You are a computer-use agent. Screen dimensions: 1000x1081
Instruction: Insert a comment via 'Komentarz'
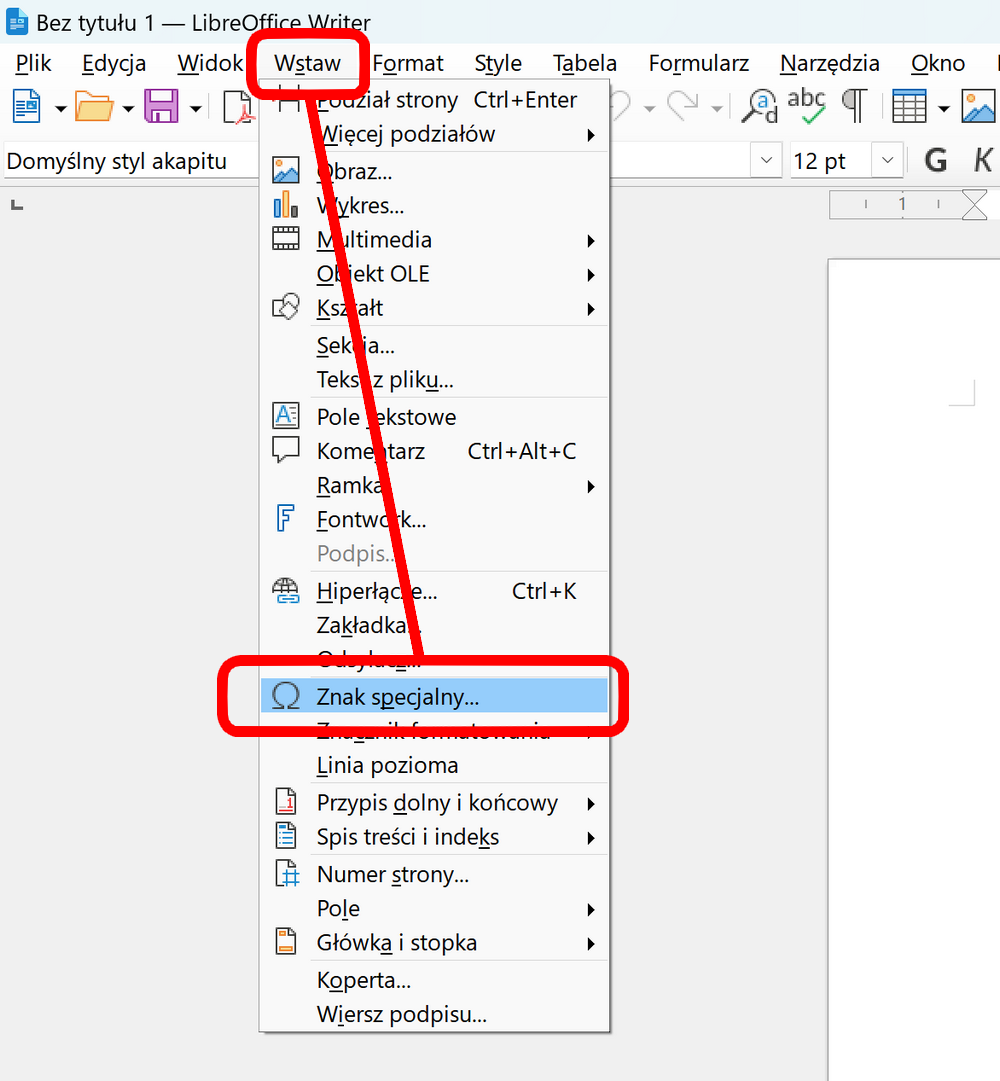tap(434, 452)
